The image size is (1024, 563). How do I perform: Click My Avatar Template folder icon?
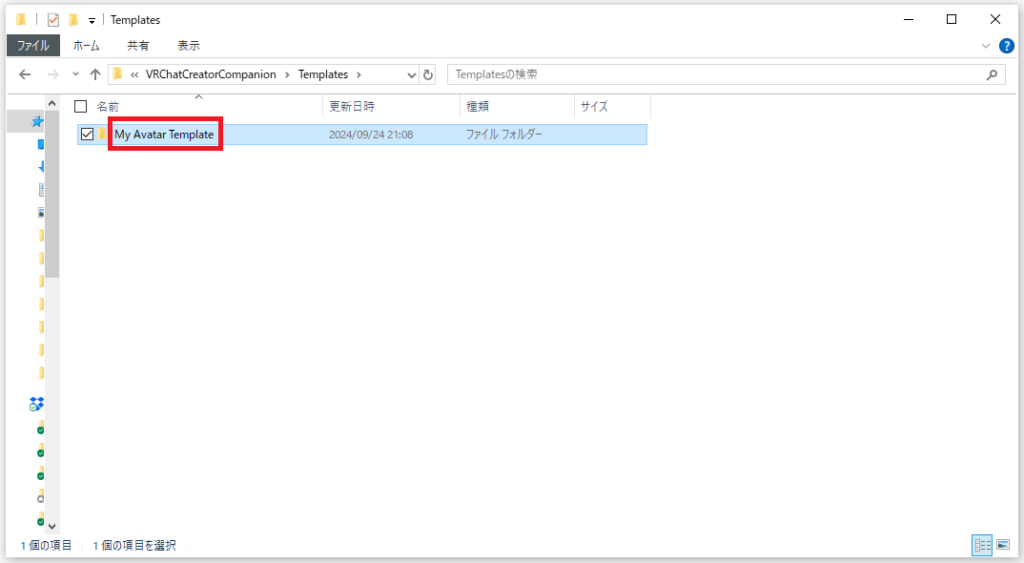click(103, 134)
